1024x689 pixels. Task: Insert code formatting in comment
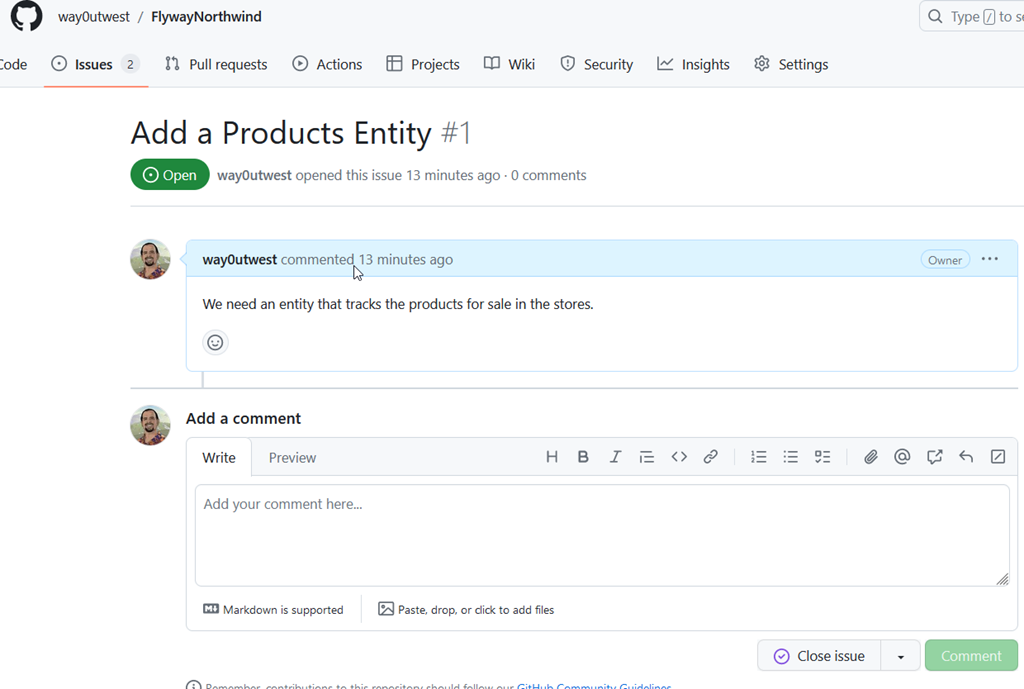pos(679,457)
